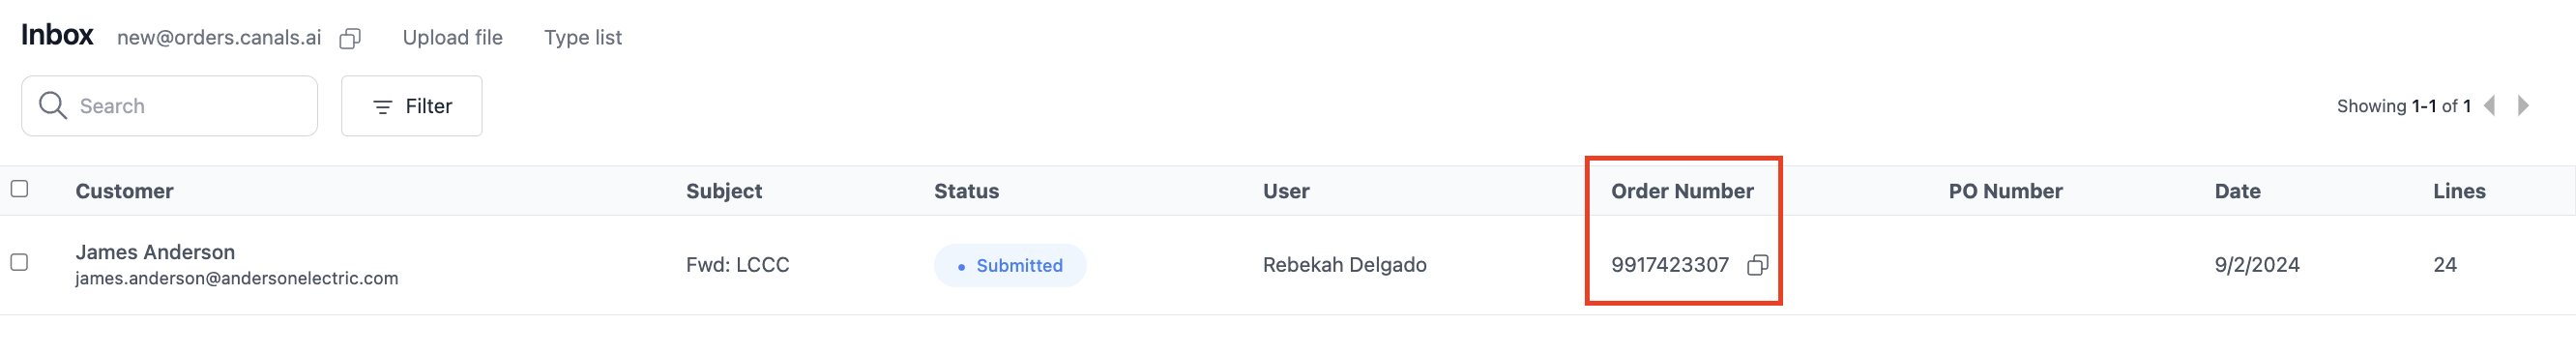Go to the next page arrow
This screenshot has height=354, width=2576.
[x=2523, y=105]
